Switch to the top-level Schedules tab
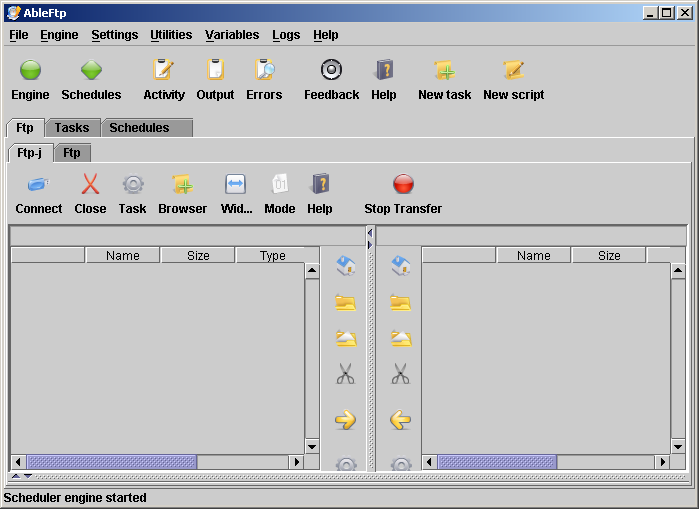This screenshot has height=509, width=699. pyautogui.click(x=146, y=128)
